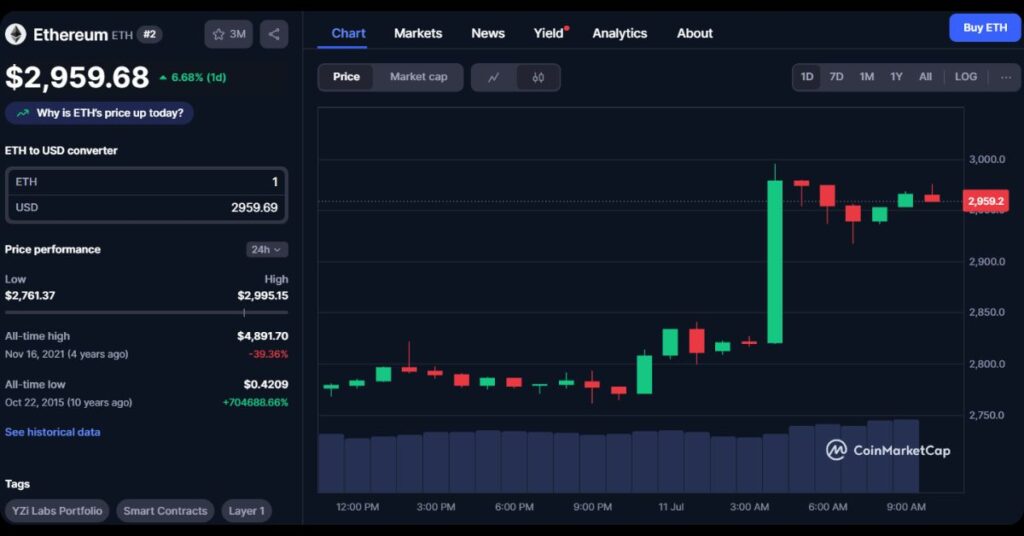Click the 2,750.0 axis label

pyautogui.click(x=987, y=415)
